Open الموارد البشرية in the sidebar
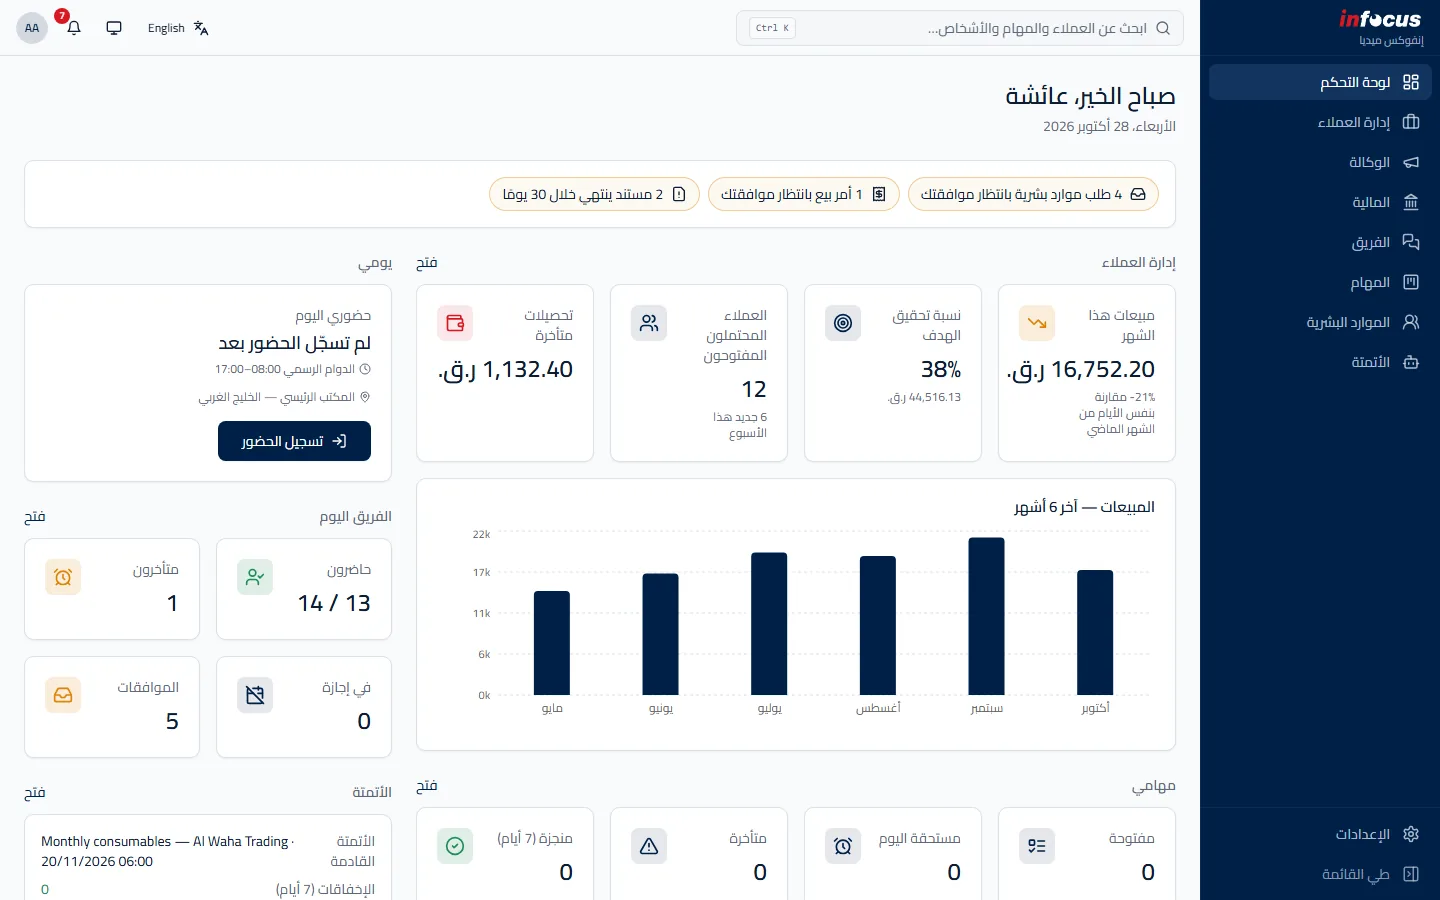Screen dimensions: 1440x900 [x=1320, y=322]
